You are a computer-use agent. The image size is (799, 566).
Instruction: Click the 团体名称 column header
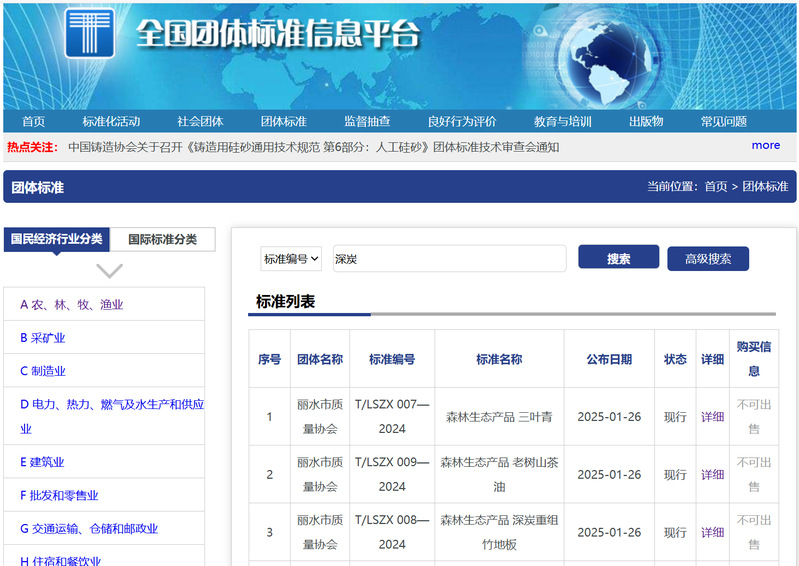(x=320, y=359)
